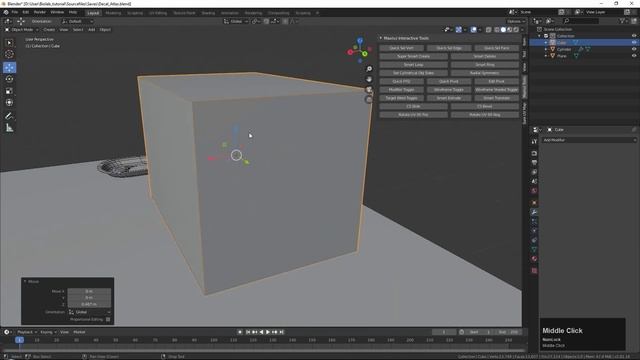The height and width of the screenshot is (360, 640).
Task: Open the Object properties tab icon
Action: pos(534,203)
